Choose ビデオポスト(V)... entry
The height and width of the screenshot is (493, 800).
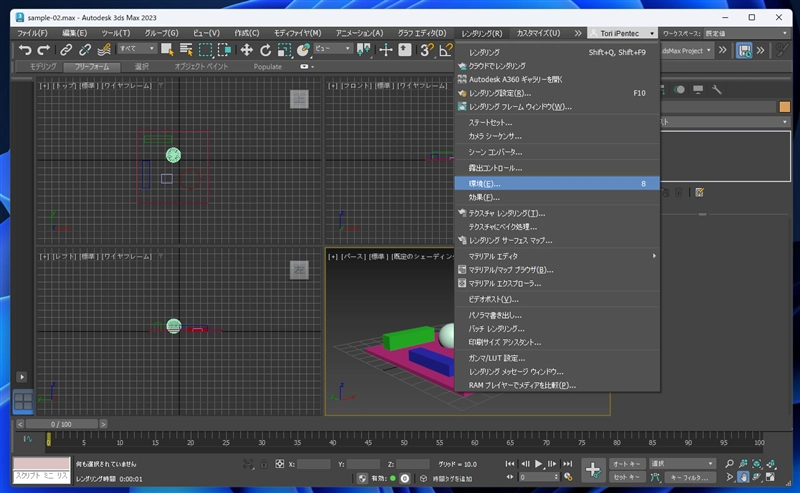(x=557, y=300)
